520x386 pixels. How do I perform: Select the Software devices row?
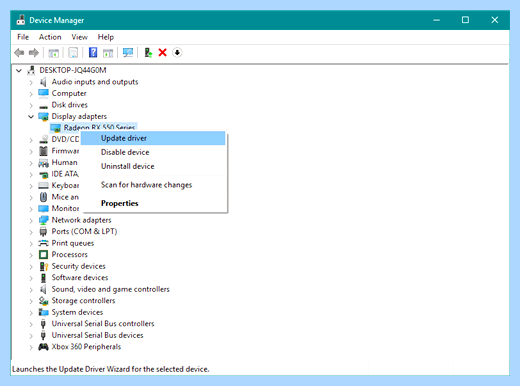click(80, 278)
